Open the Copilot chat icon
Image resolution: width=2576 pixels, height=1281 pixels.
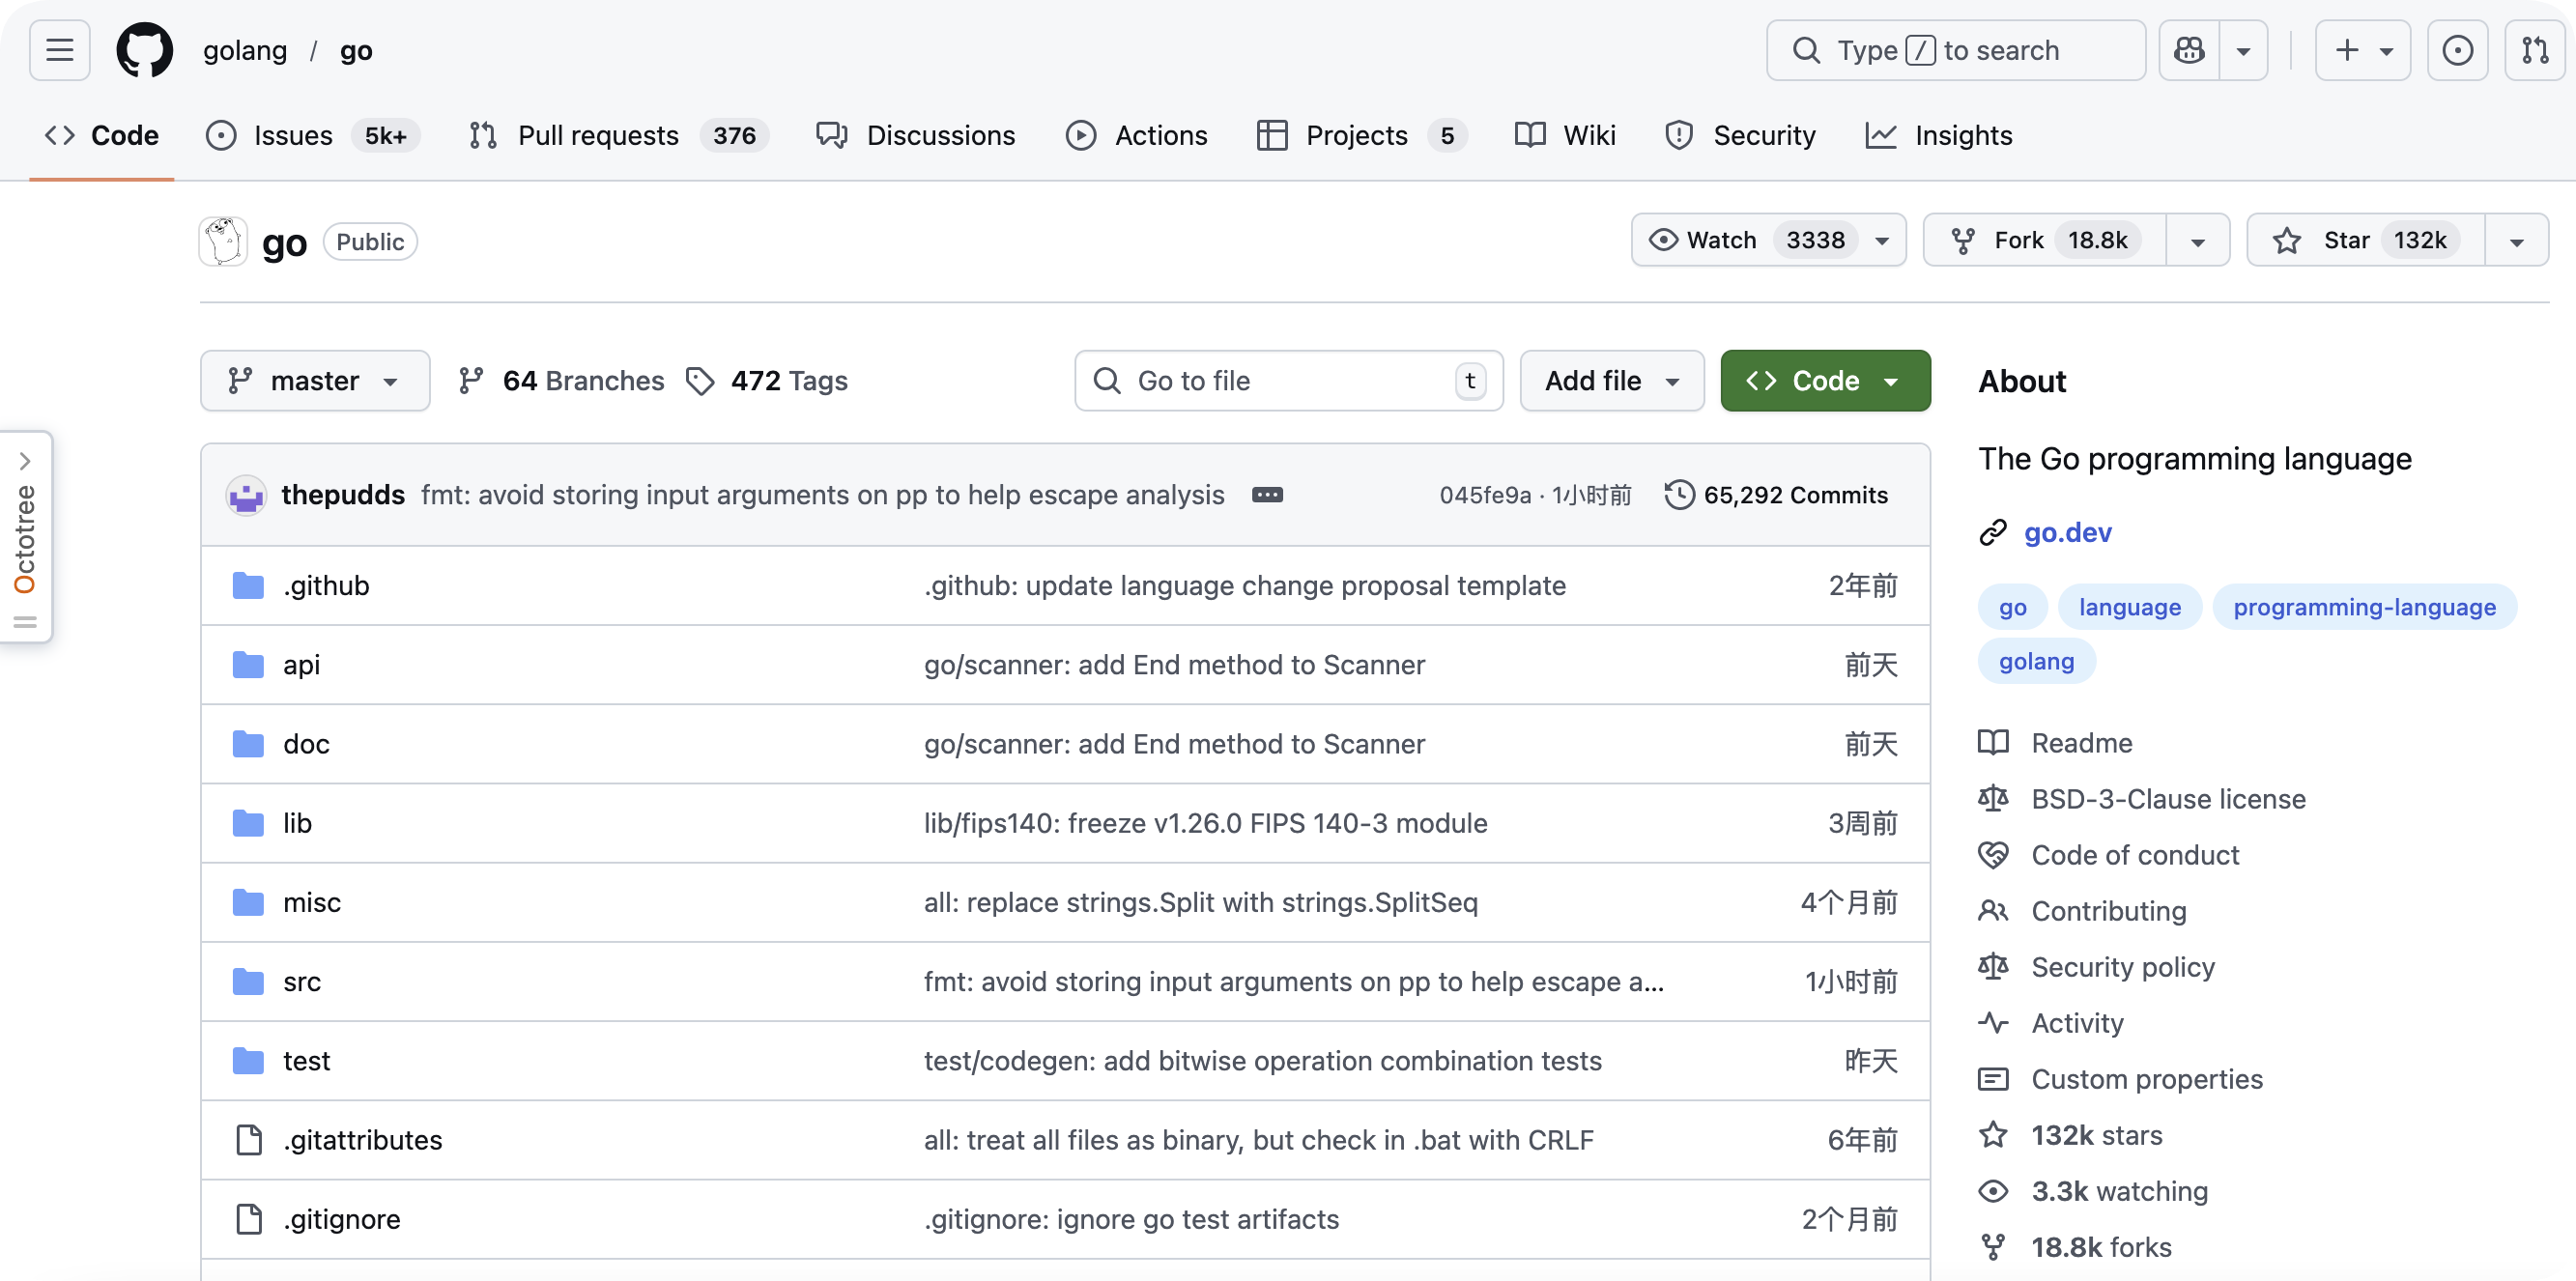pyautogui.click(x=2189, y=50)
